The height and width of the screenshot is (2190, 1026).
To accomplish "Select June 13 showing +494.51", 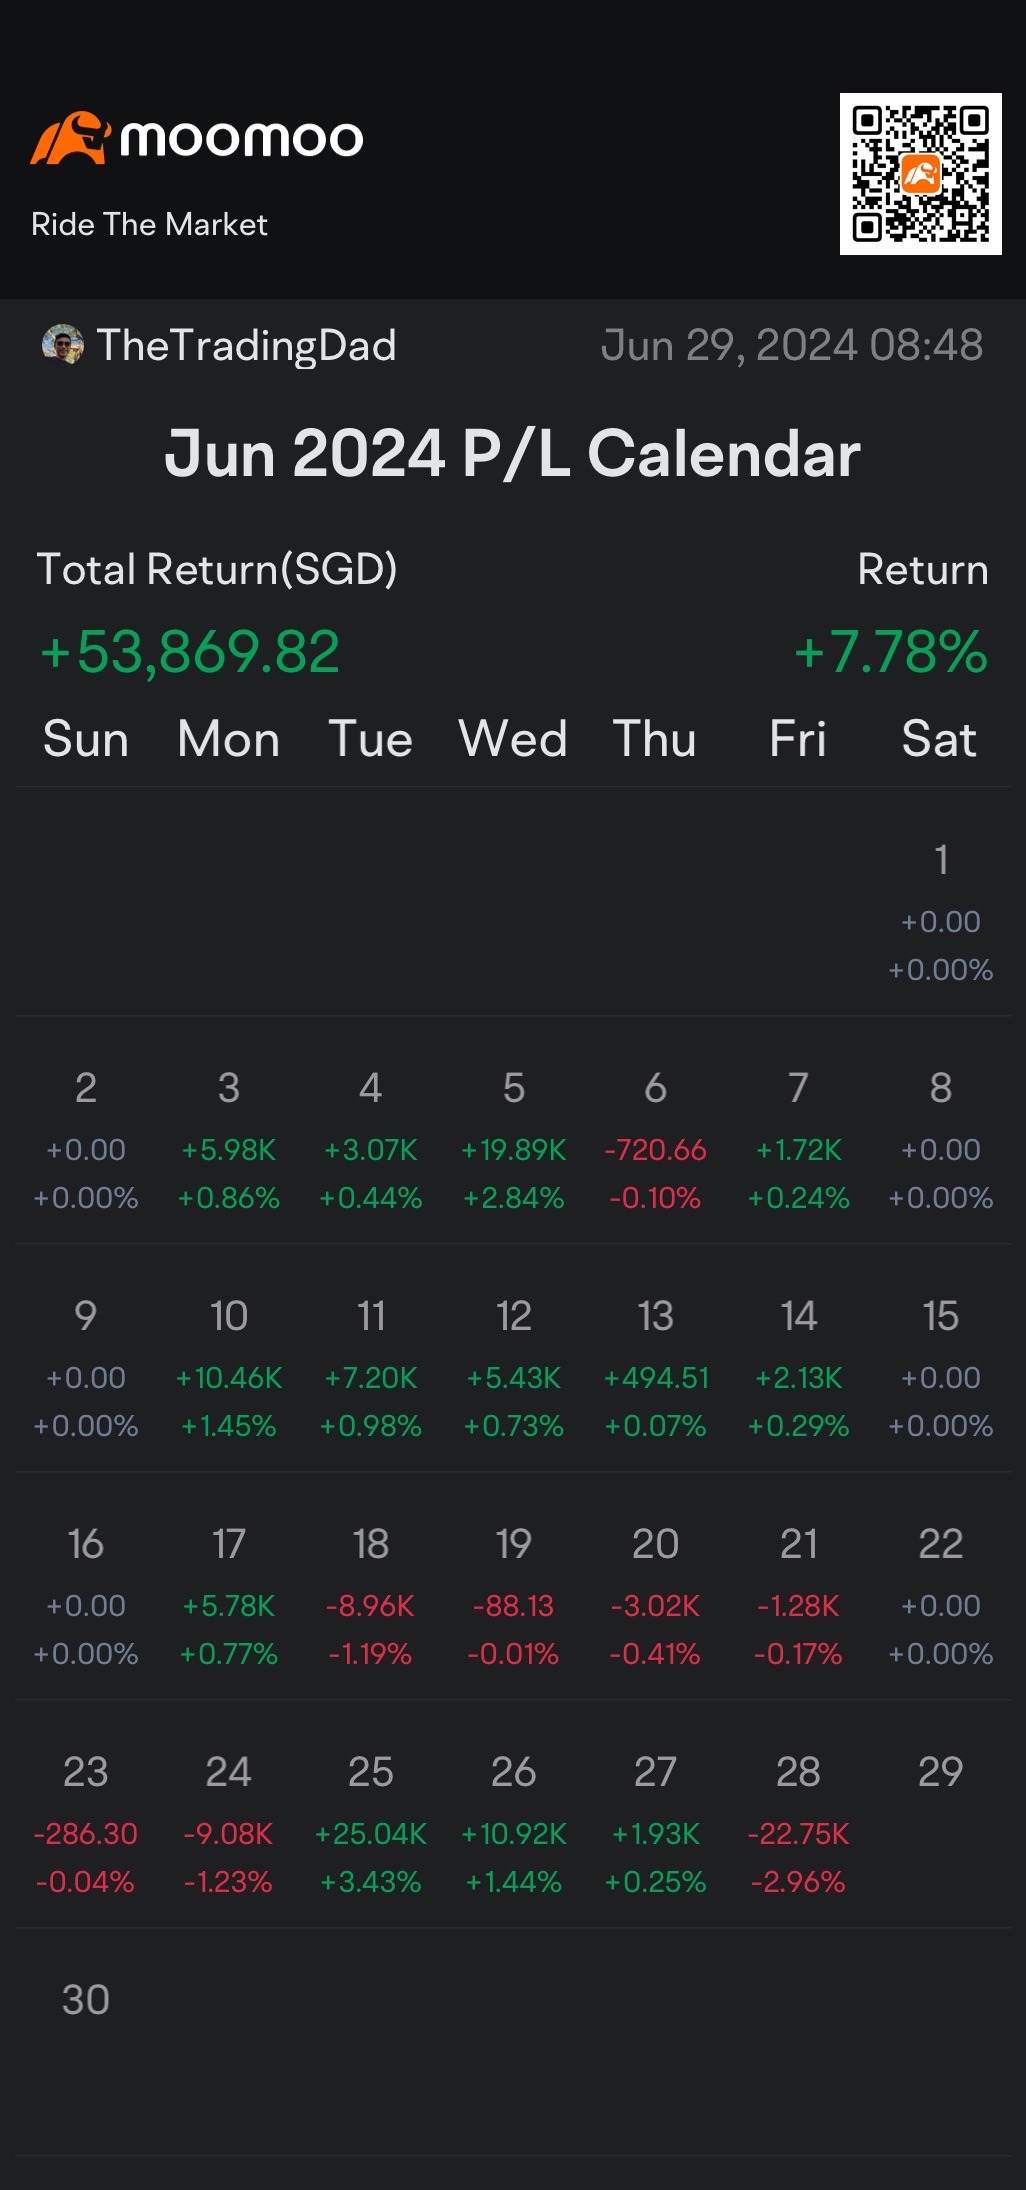I will (x=656, y=1369).
